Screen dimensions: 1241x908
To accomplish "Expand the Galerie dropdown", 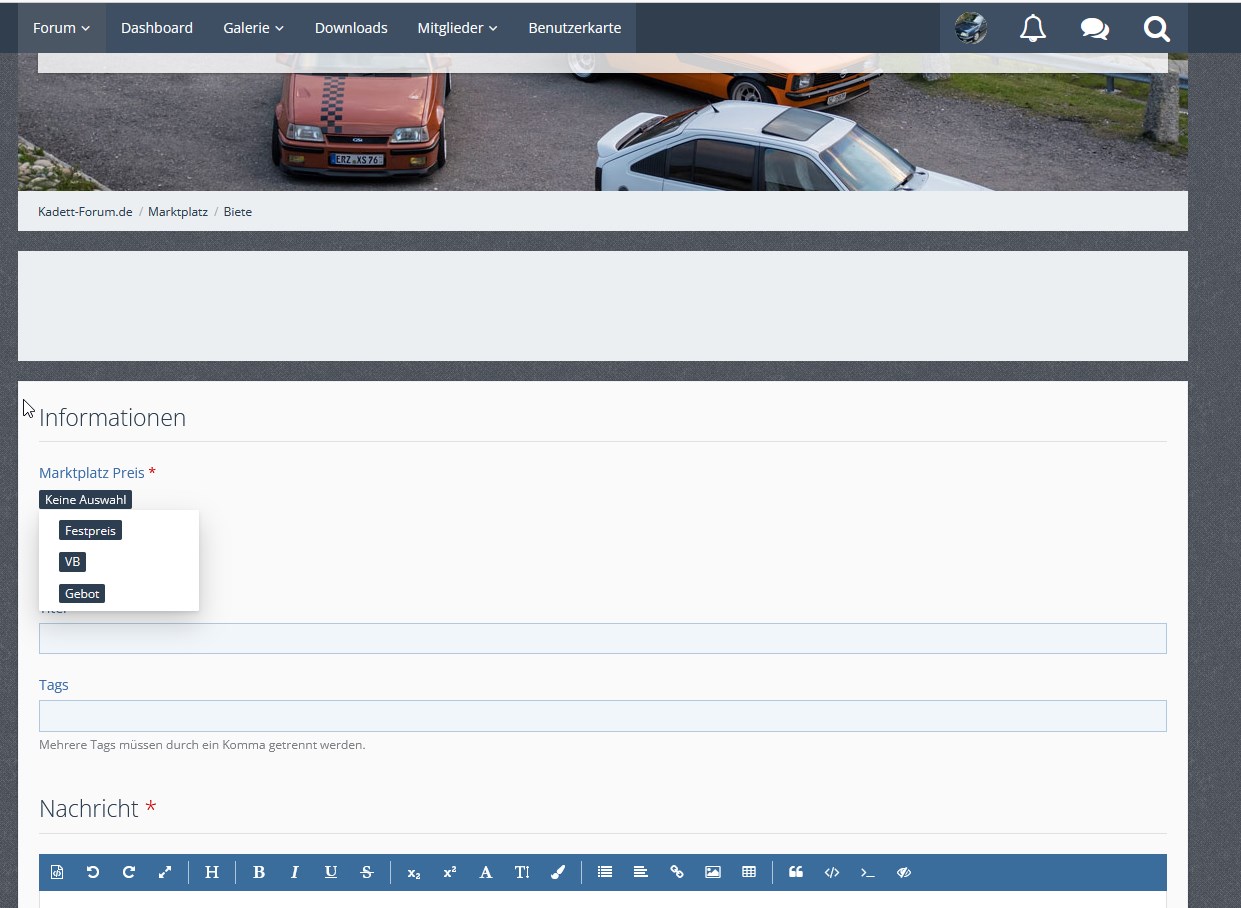I will (253, 28).
